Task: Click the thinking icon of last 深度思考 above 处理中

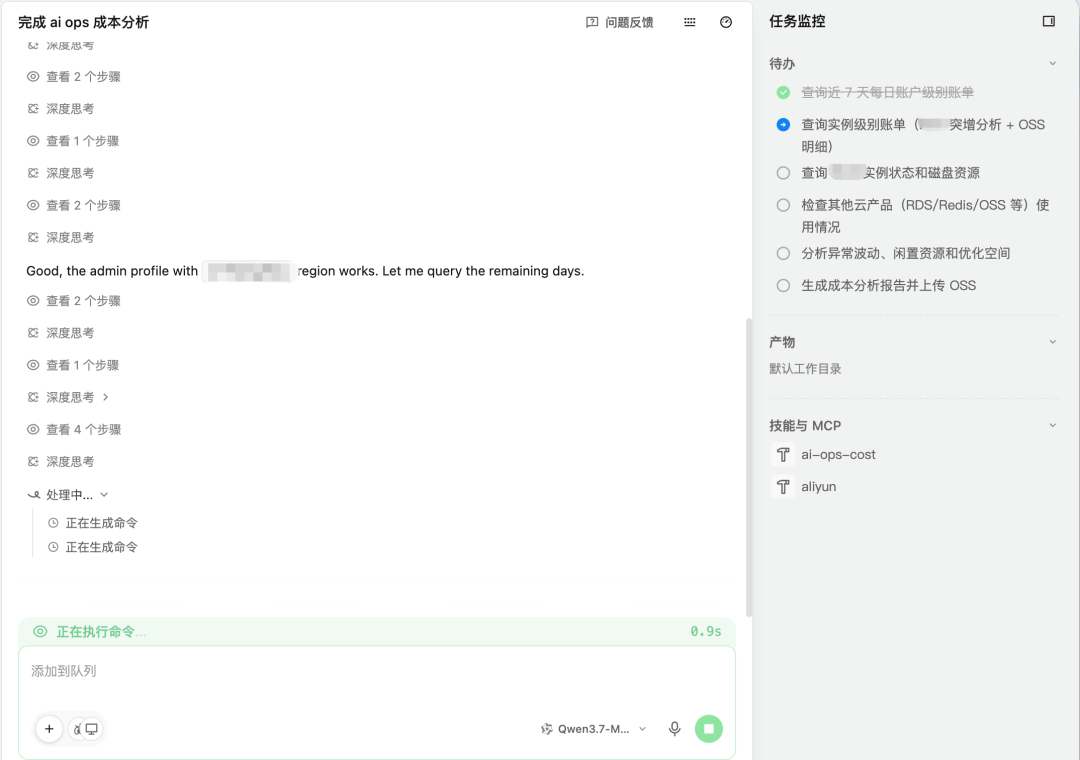Action: [33, 462]
